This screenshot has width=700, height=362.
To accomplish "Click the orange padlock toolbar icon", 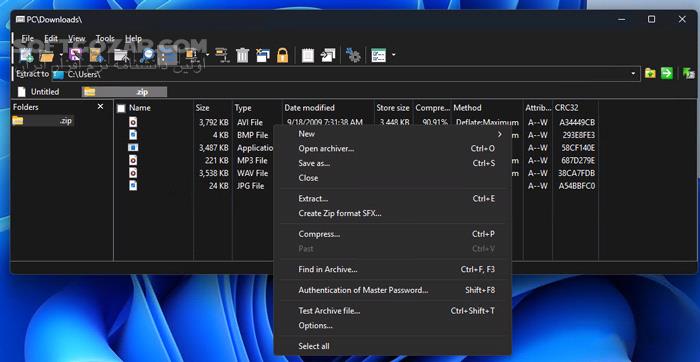I will (283, 55).
